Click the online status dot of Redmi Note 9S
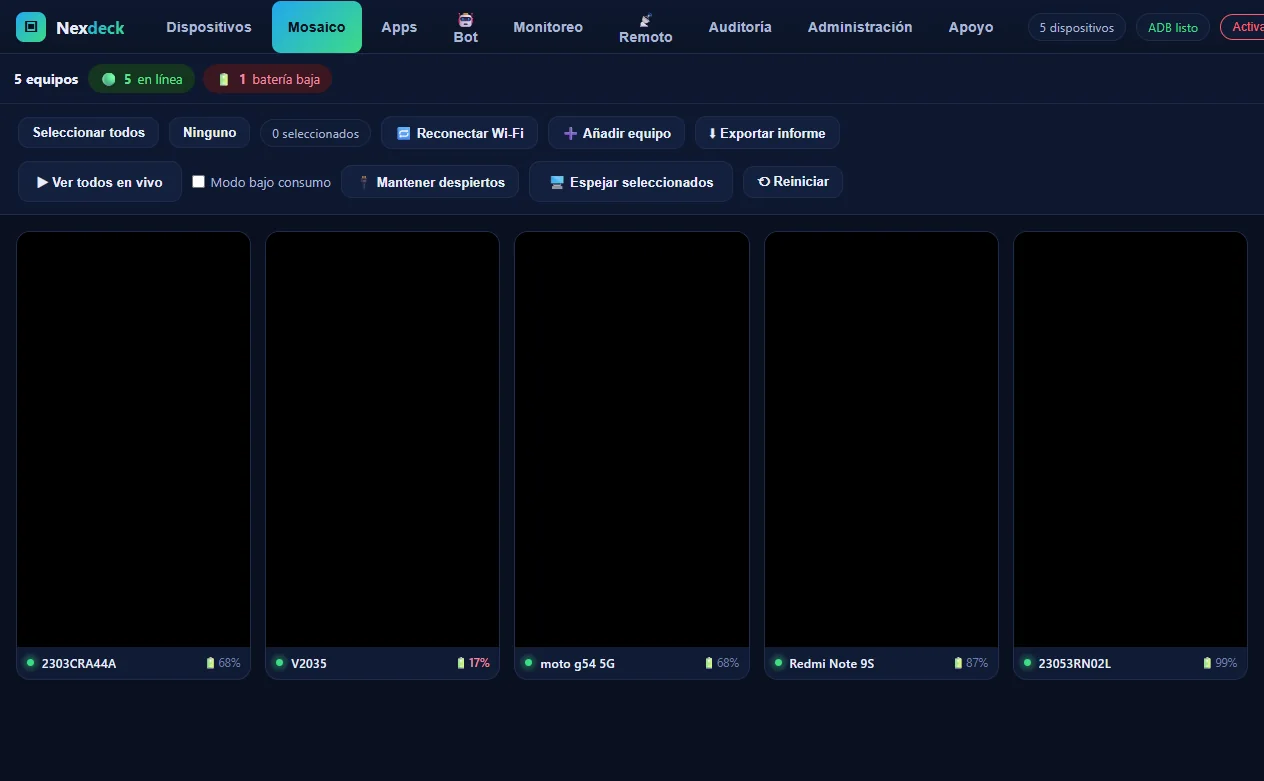 point(778,662)
